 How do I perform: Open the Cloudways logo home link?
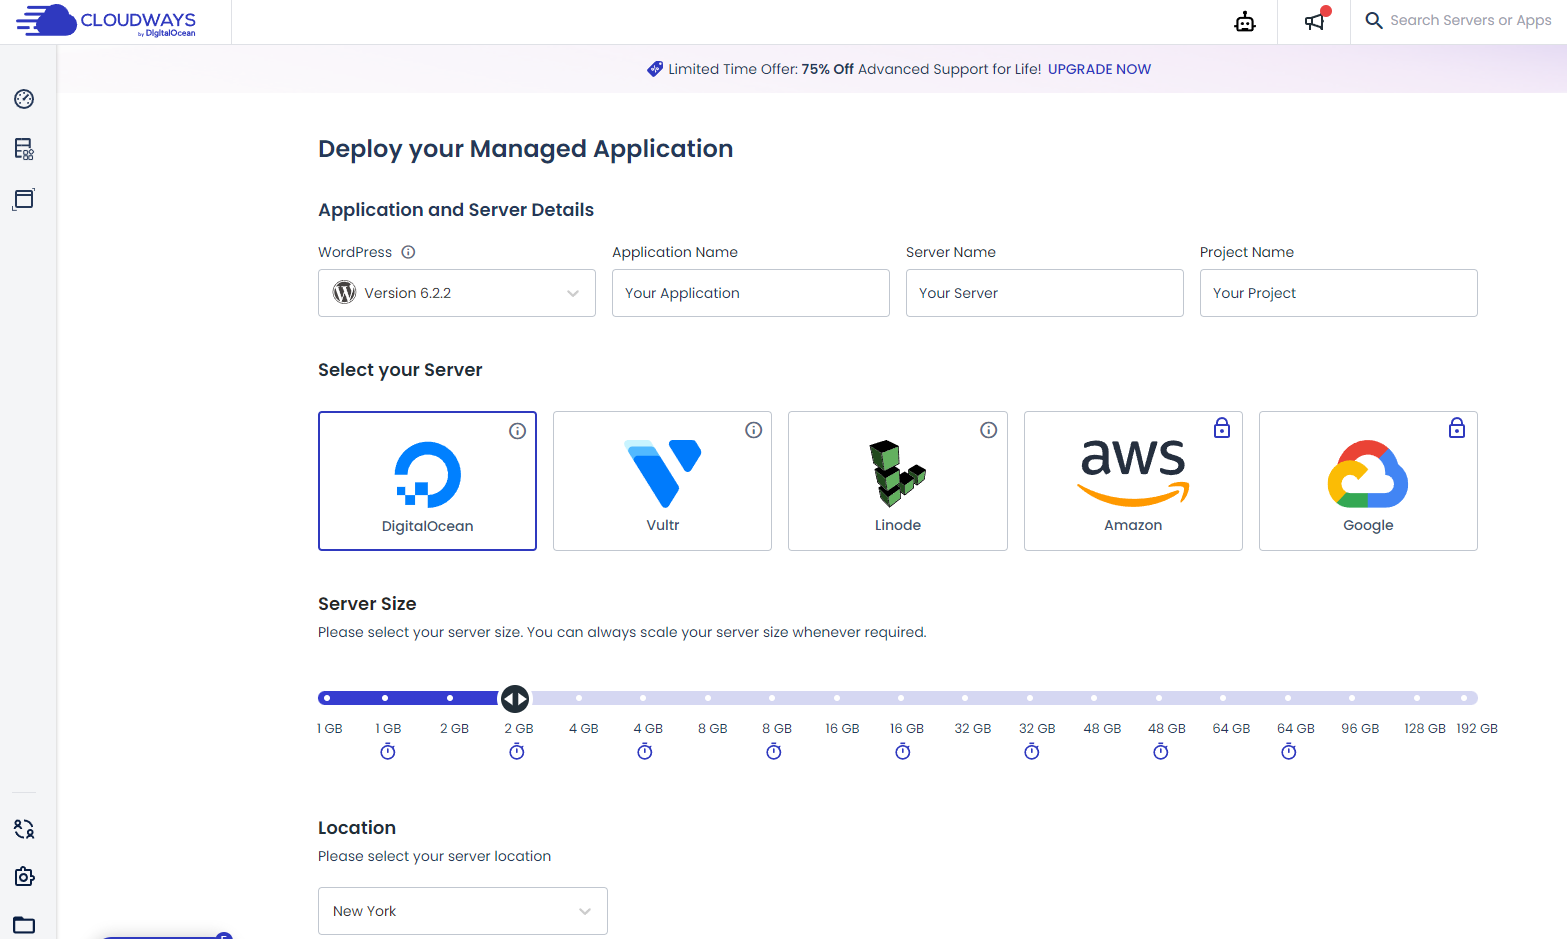[x=106, y=21]
